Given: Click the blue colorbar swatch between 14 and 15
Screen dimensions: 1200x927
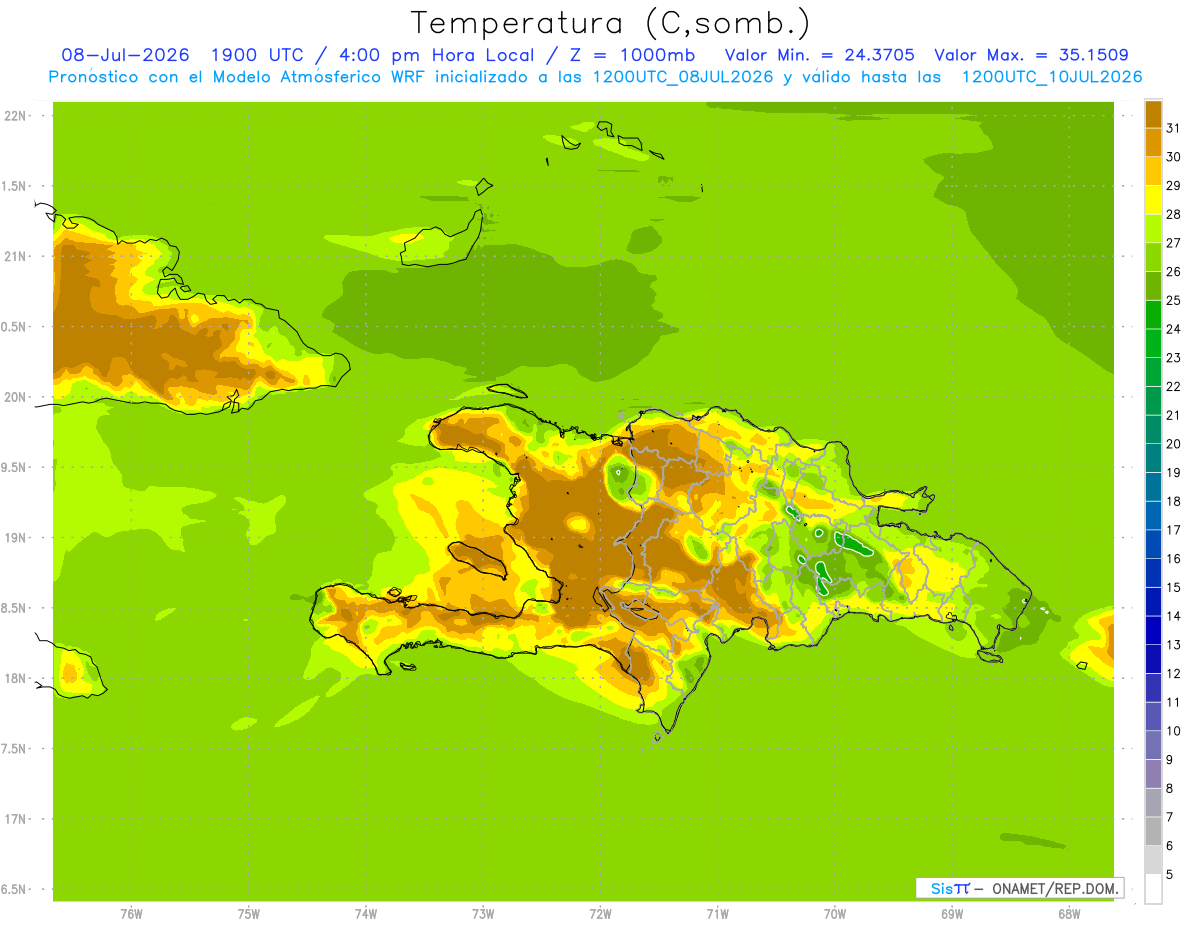Looking at the screenshot, I should click(1153, 601).
